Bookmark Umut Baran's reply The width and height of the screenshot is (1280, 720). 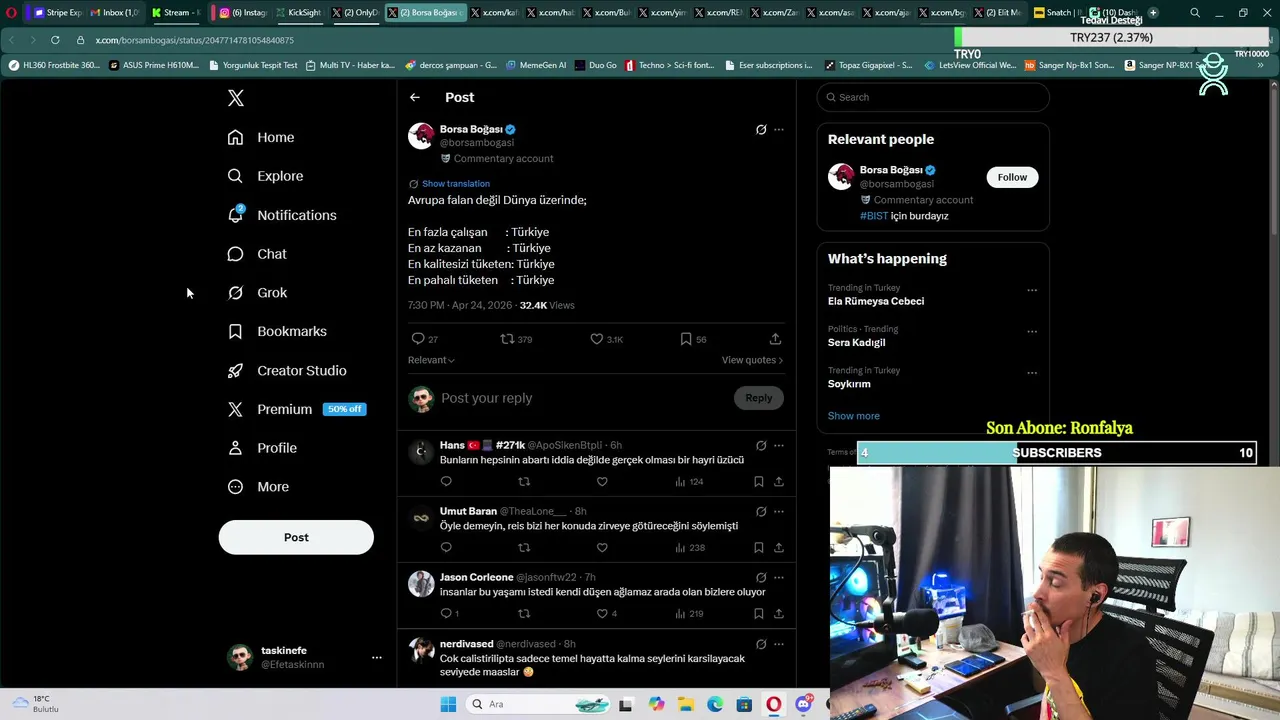click(x=759, y=548)
